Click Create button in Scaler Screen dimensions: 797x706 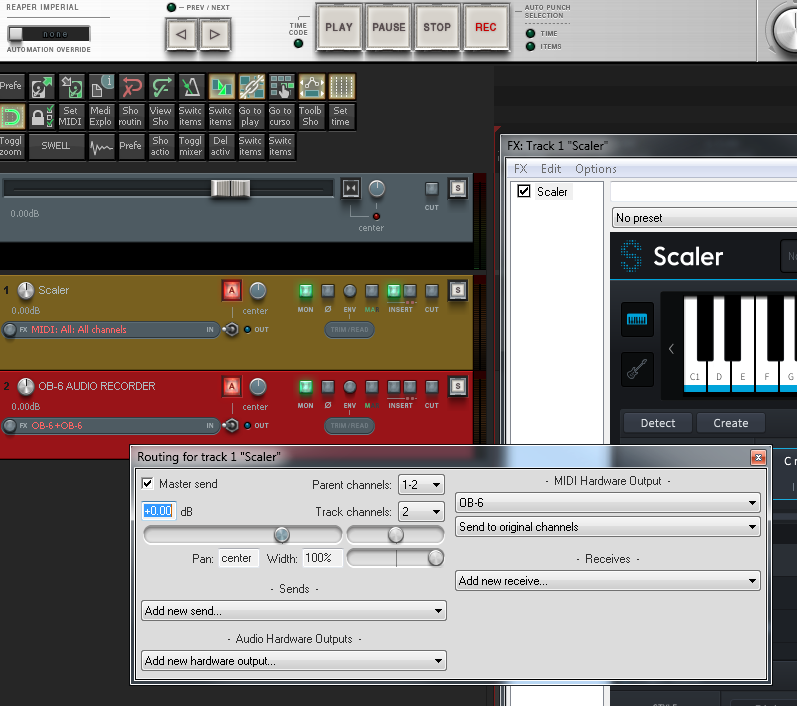730,423
